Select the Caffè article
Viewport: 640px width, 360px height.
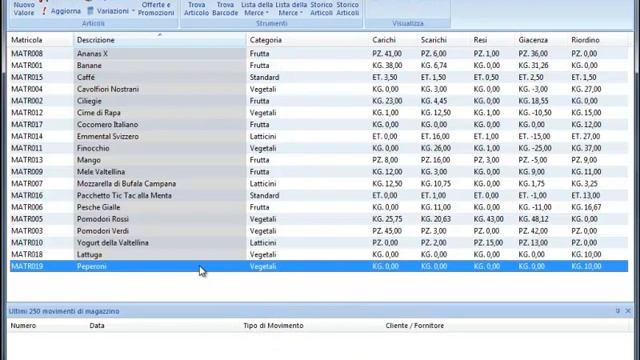click(86, 77)
